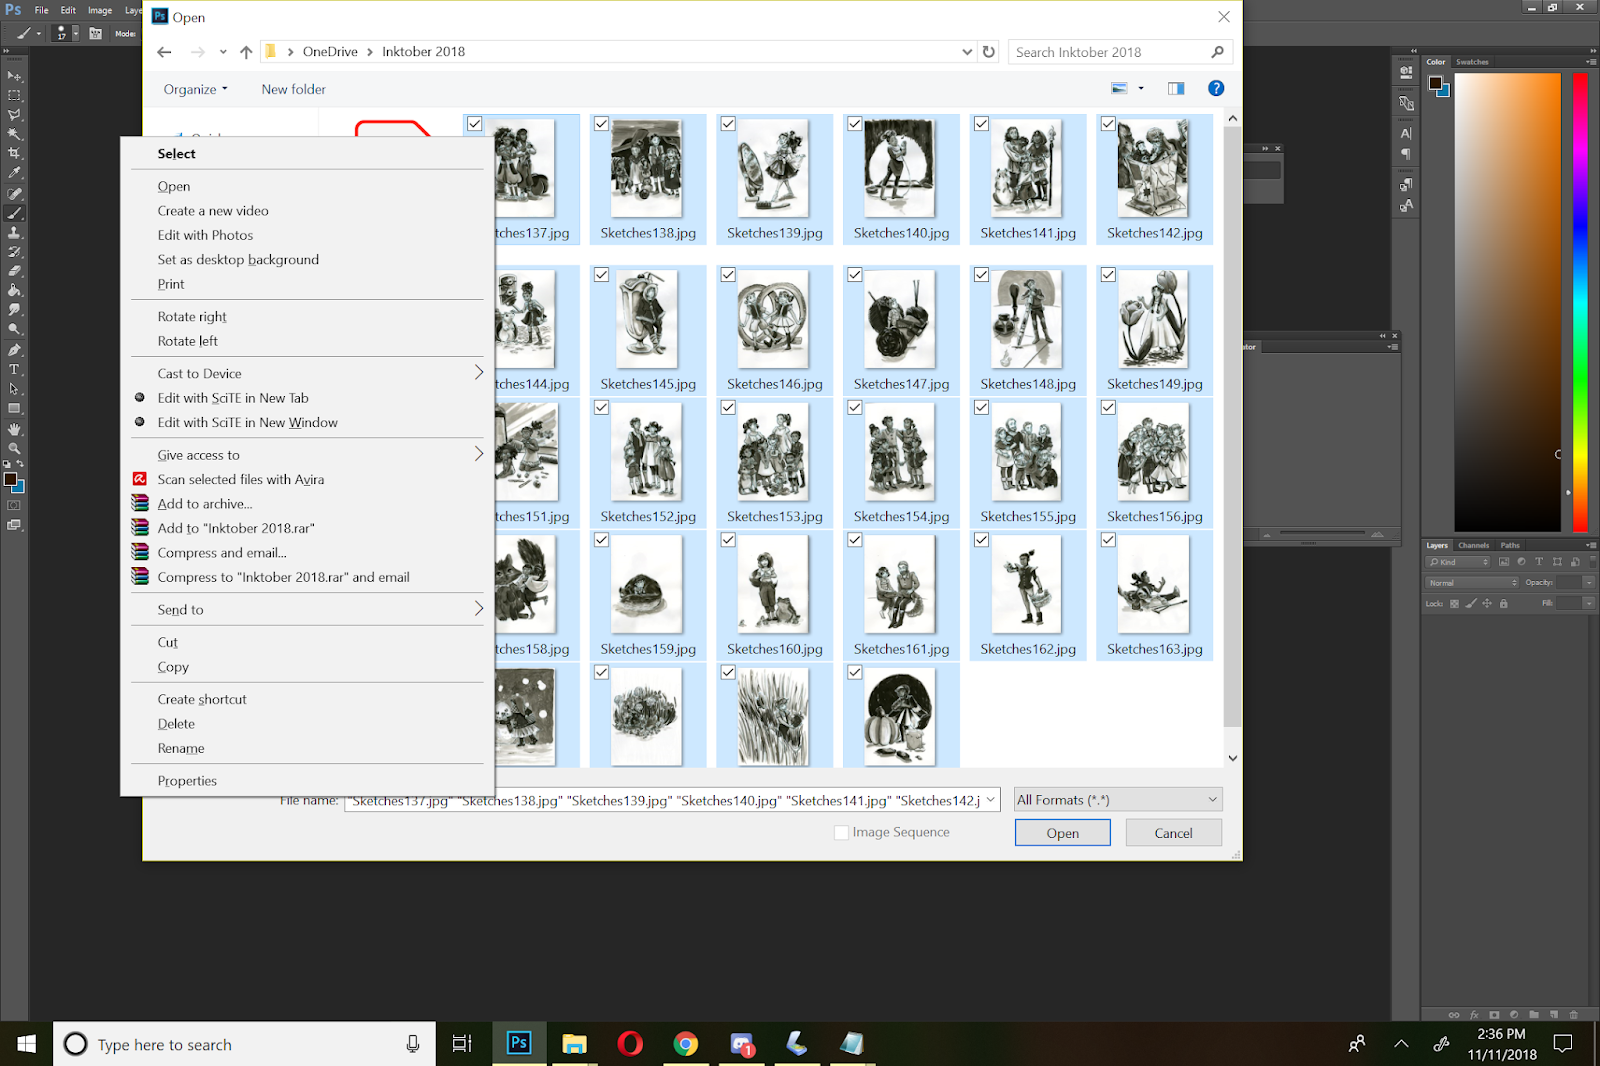
Task: Select the History Brush tool
Action: [14, 252]
